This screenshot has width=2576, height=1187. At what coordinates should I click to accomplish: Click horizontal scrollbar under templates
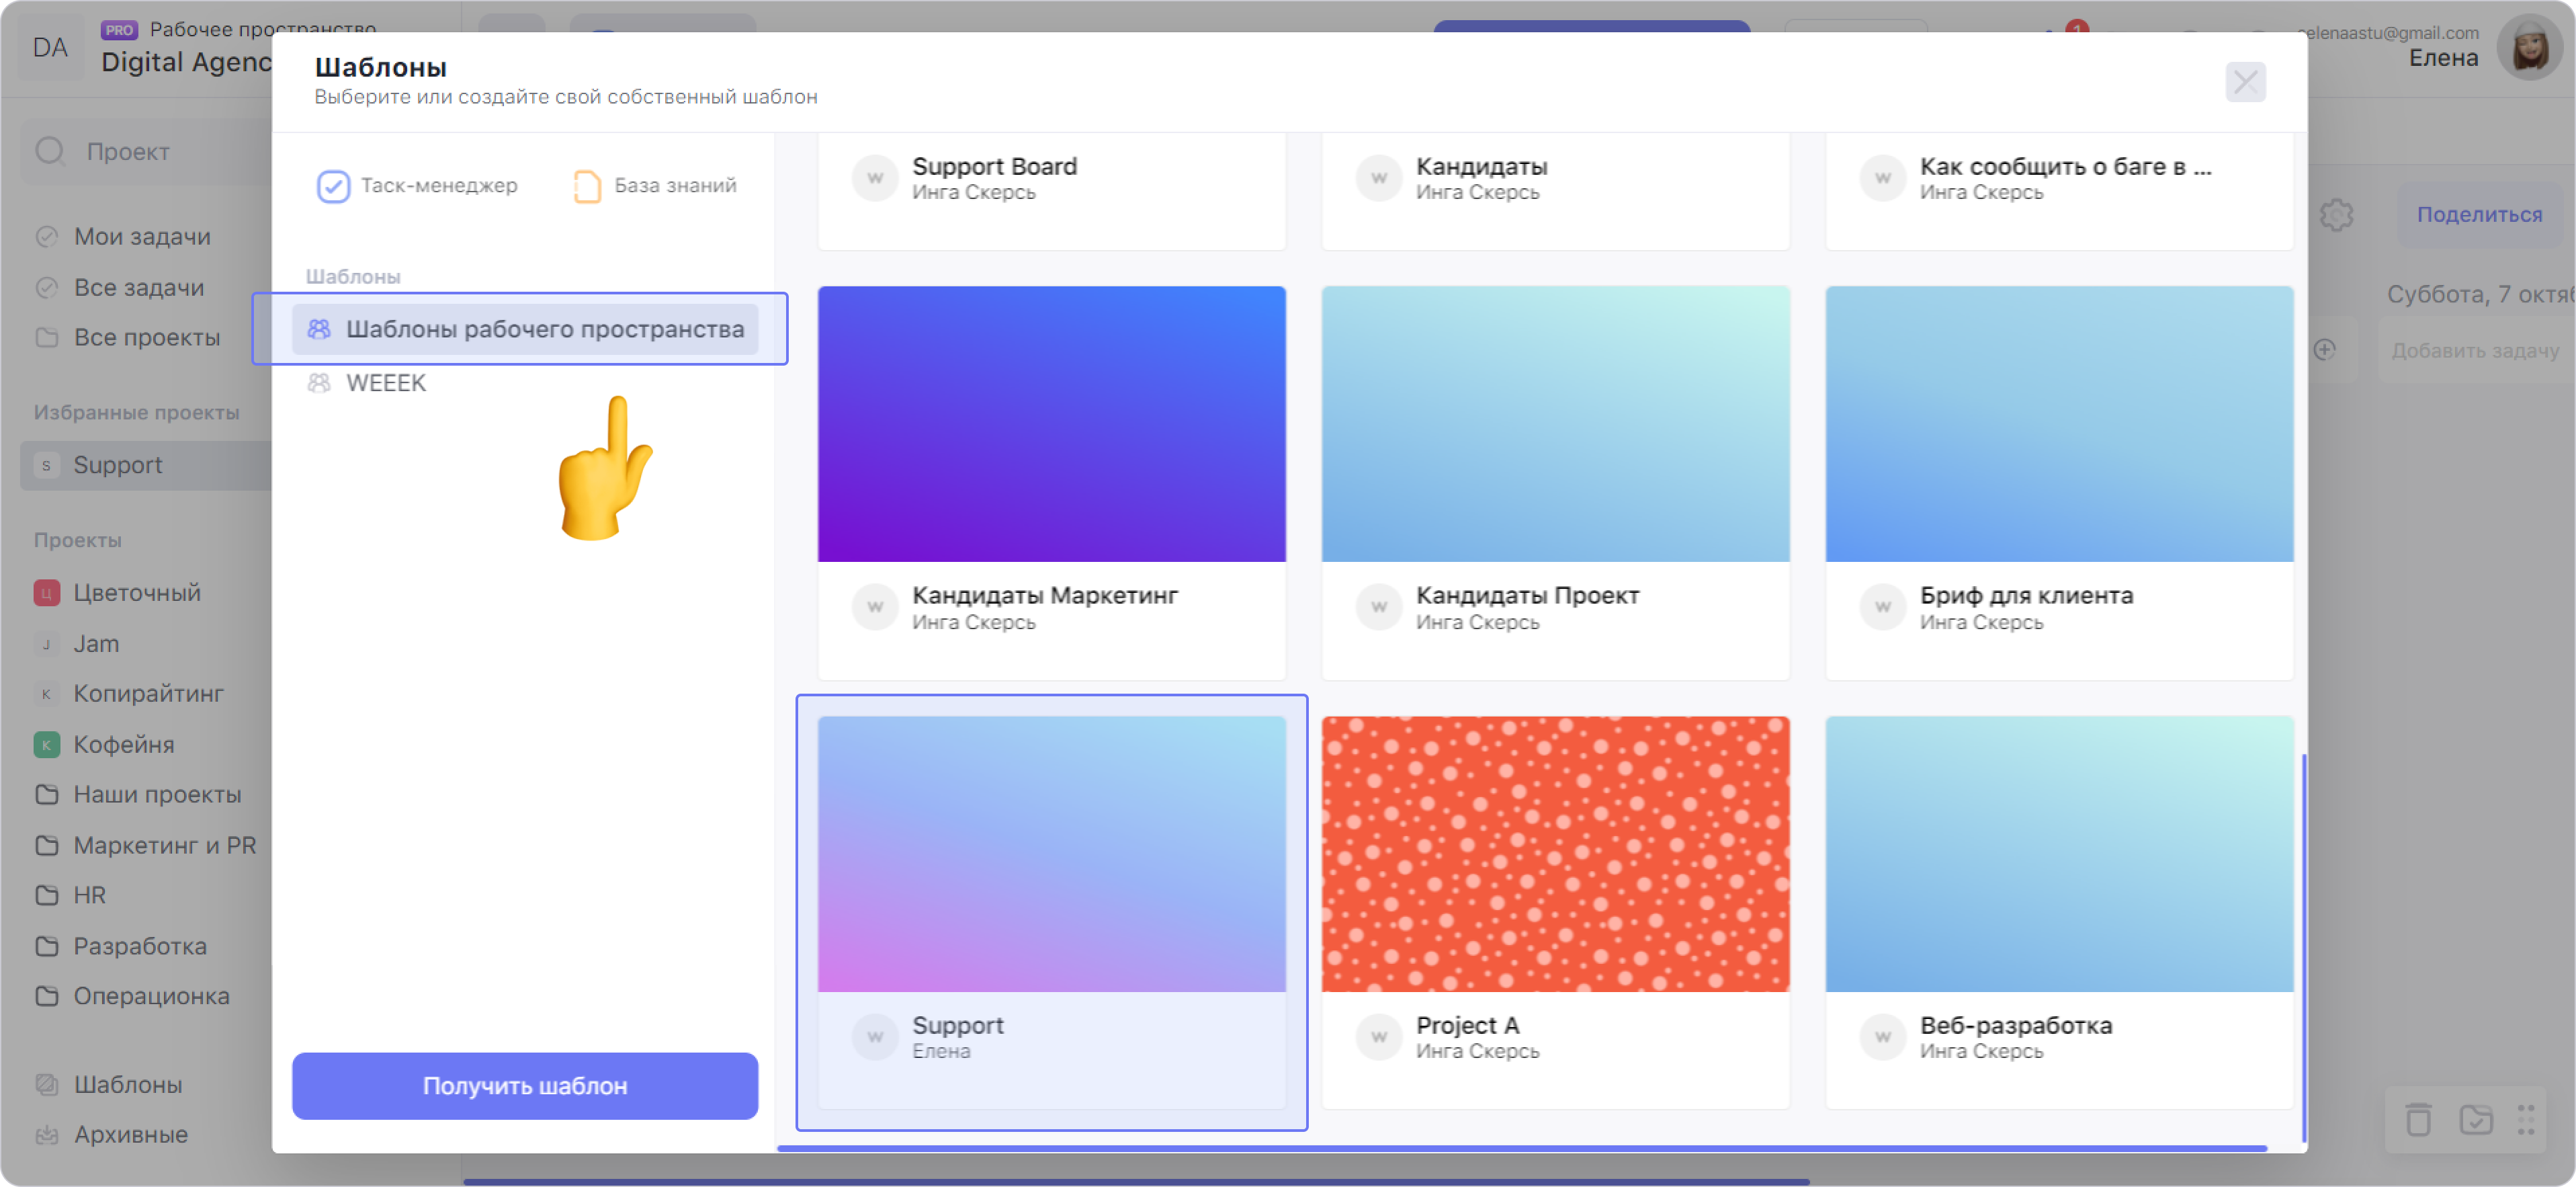coord(1522,1149)
